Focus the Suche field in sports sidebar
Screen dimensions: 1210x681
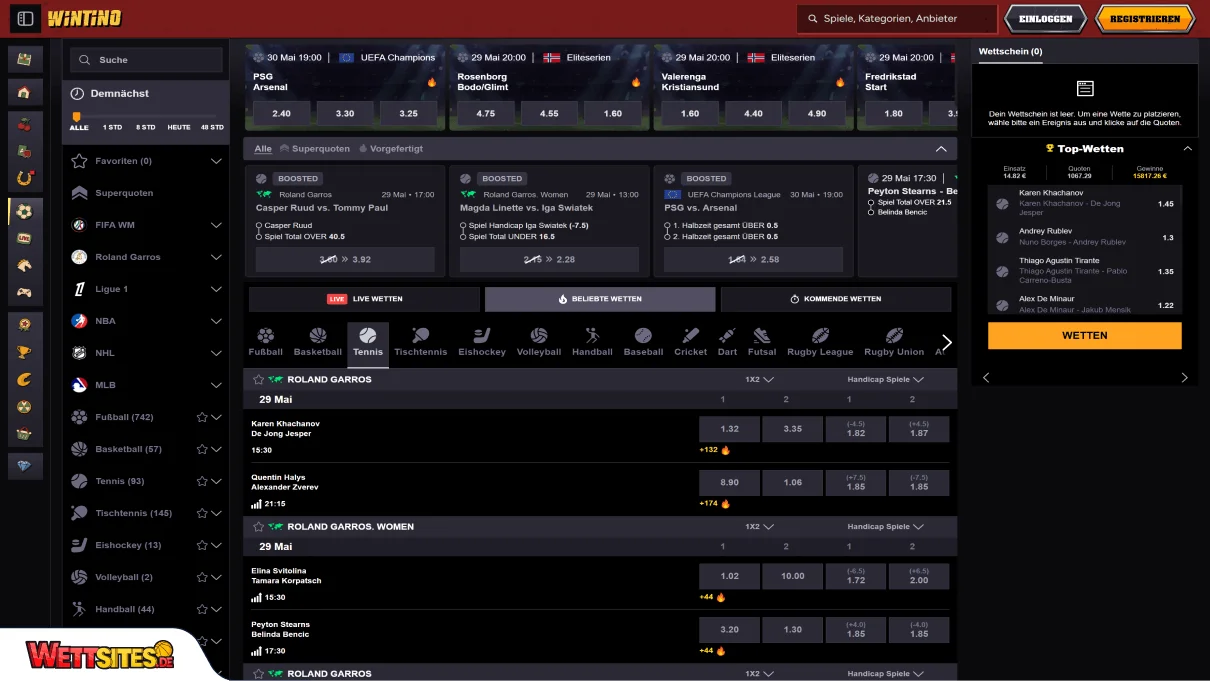(146, 60)
